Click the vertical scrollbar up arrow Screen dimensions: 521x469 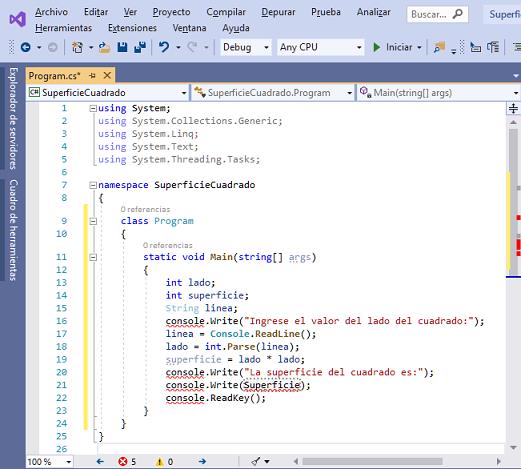pyautogui.click(x=513, y=122)
